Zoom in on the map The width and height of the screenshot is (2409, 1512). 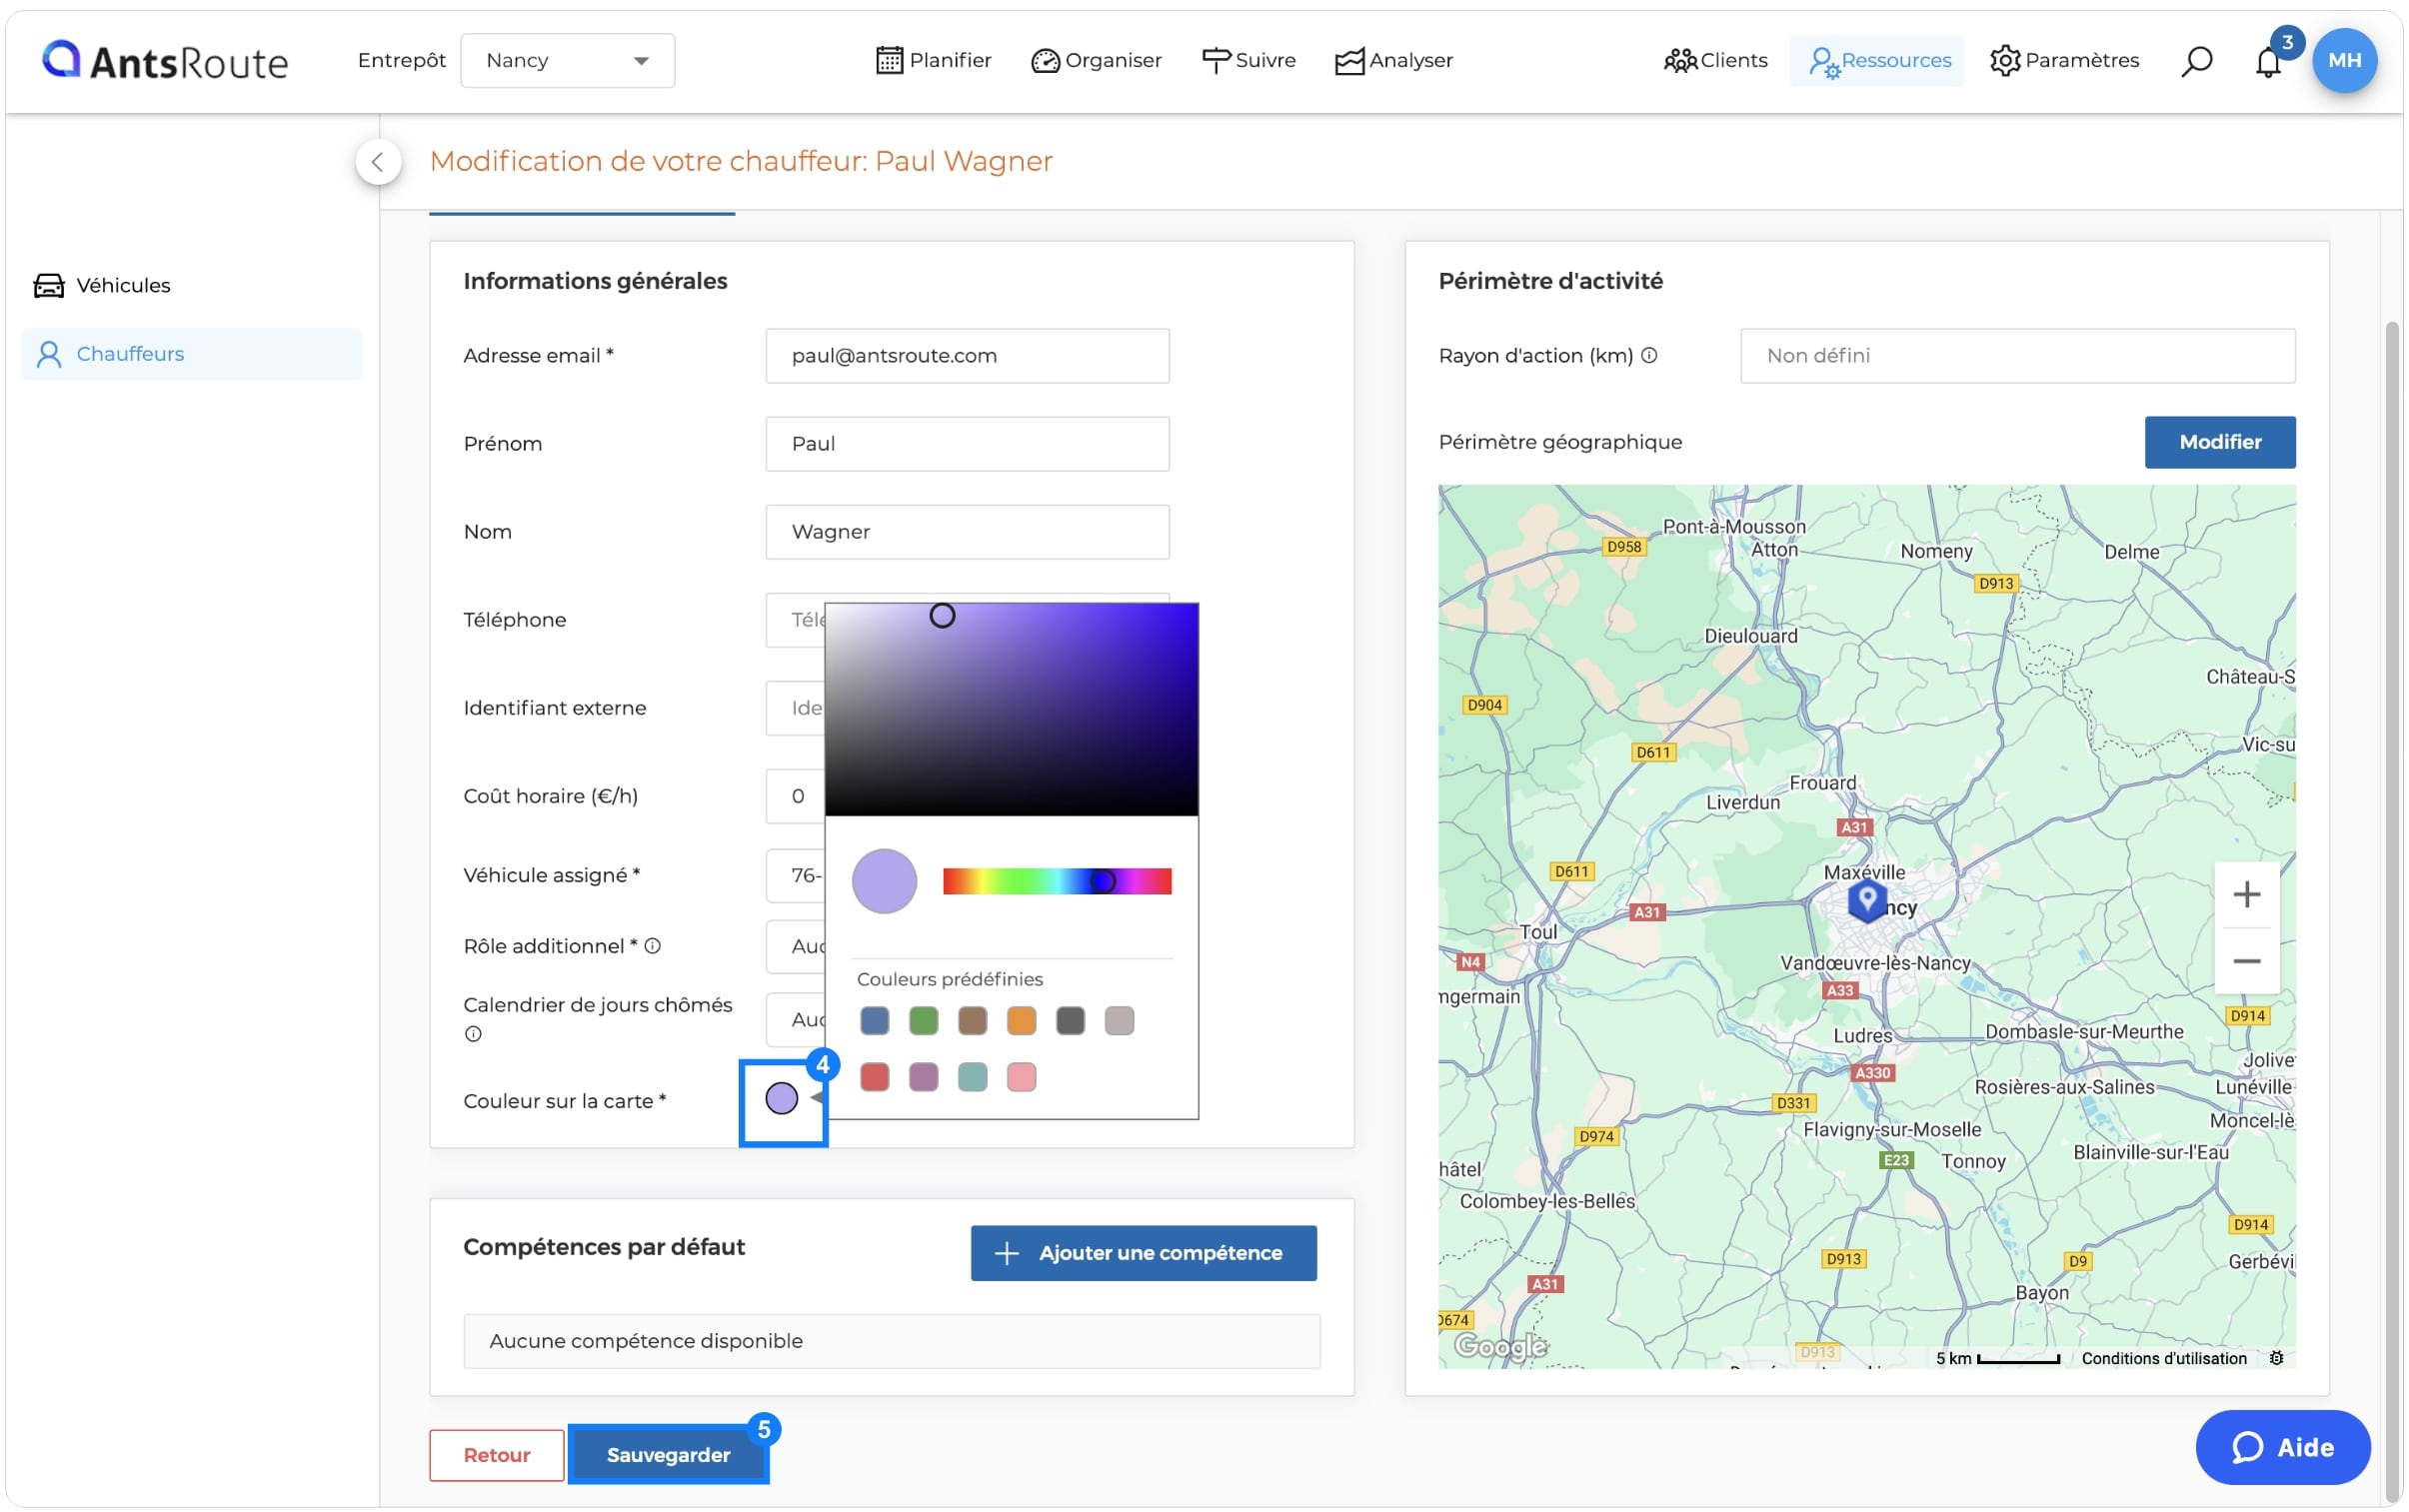coord(2245,894)
